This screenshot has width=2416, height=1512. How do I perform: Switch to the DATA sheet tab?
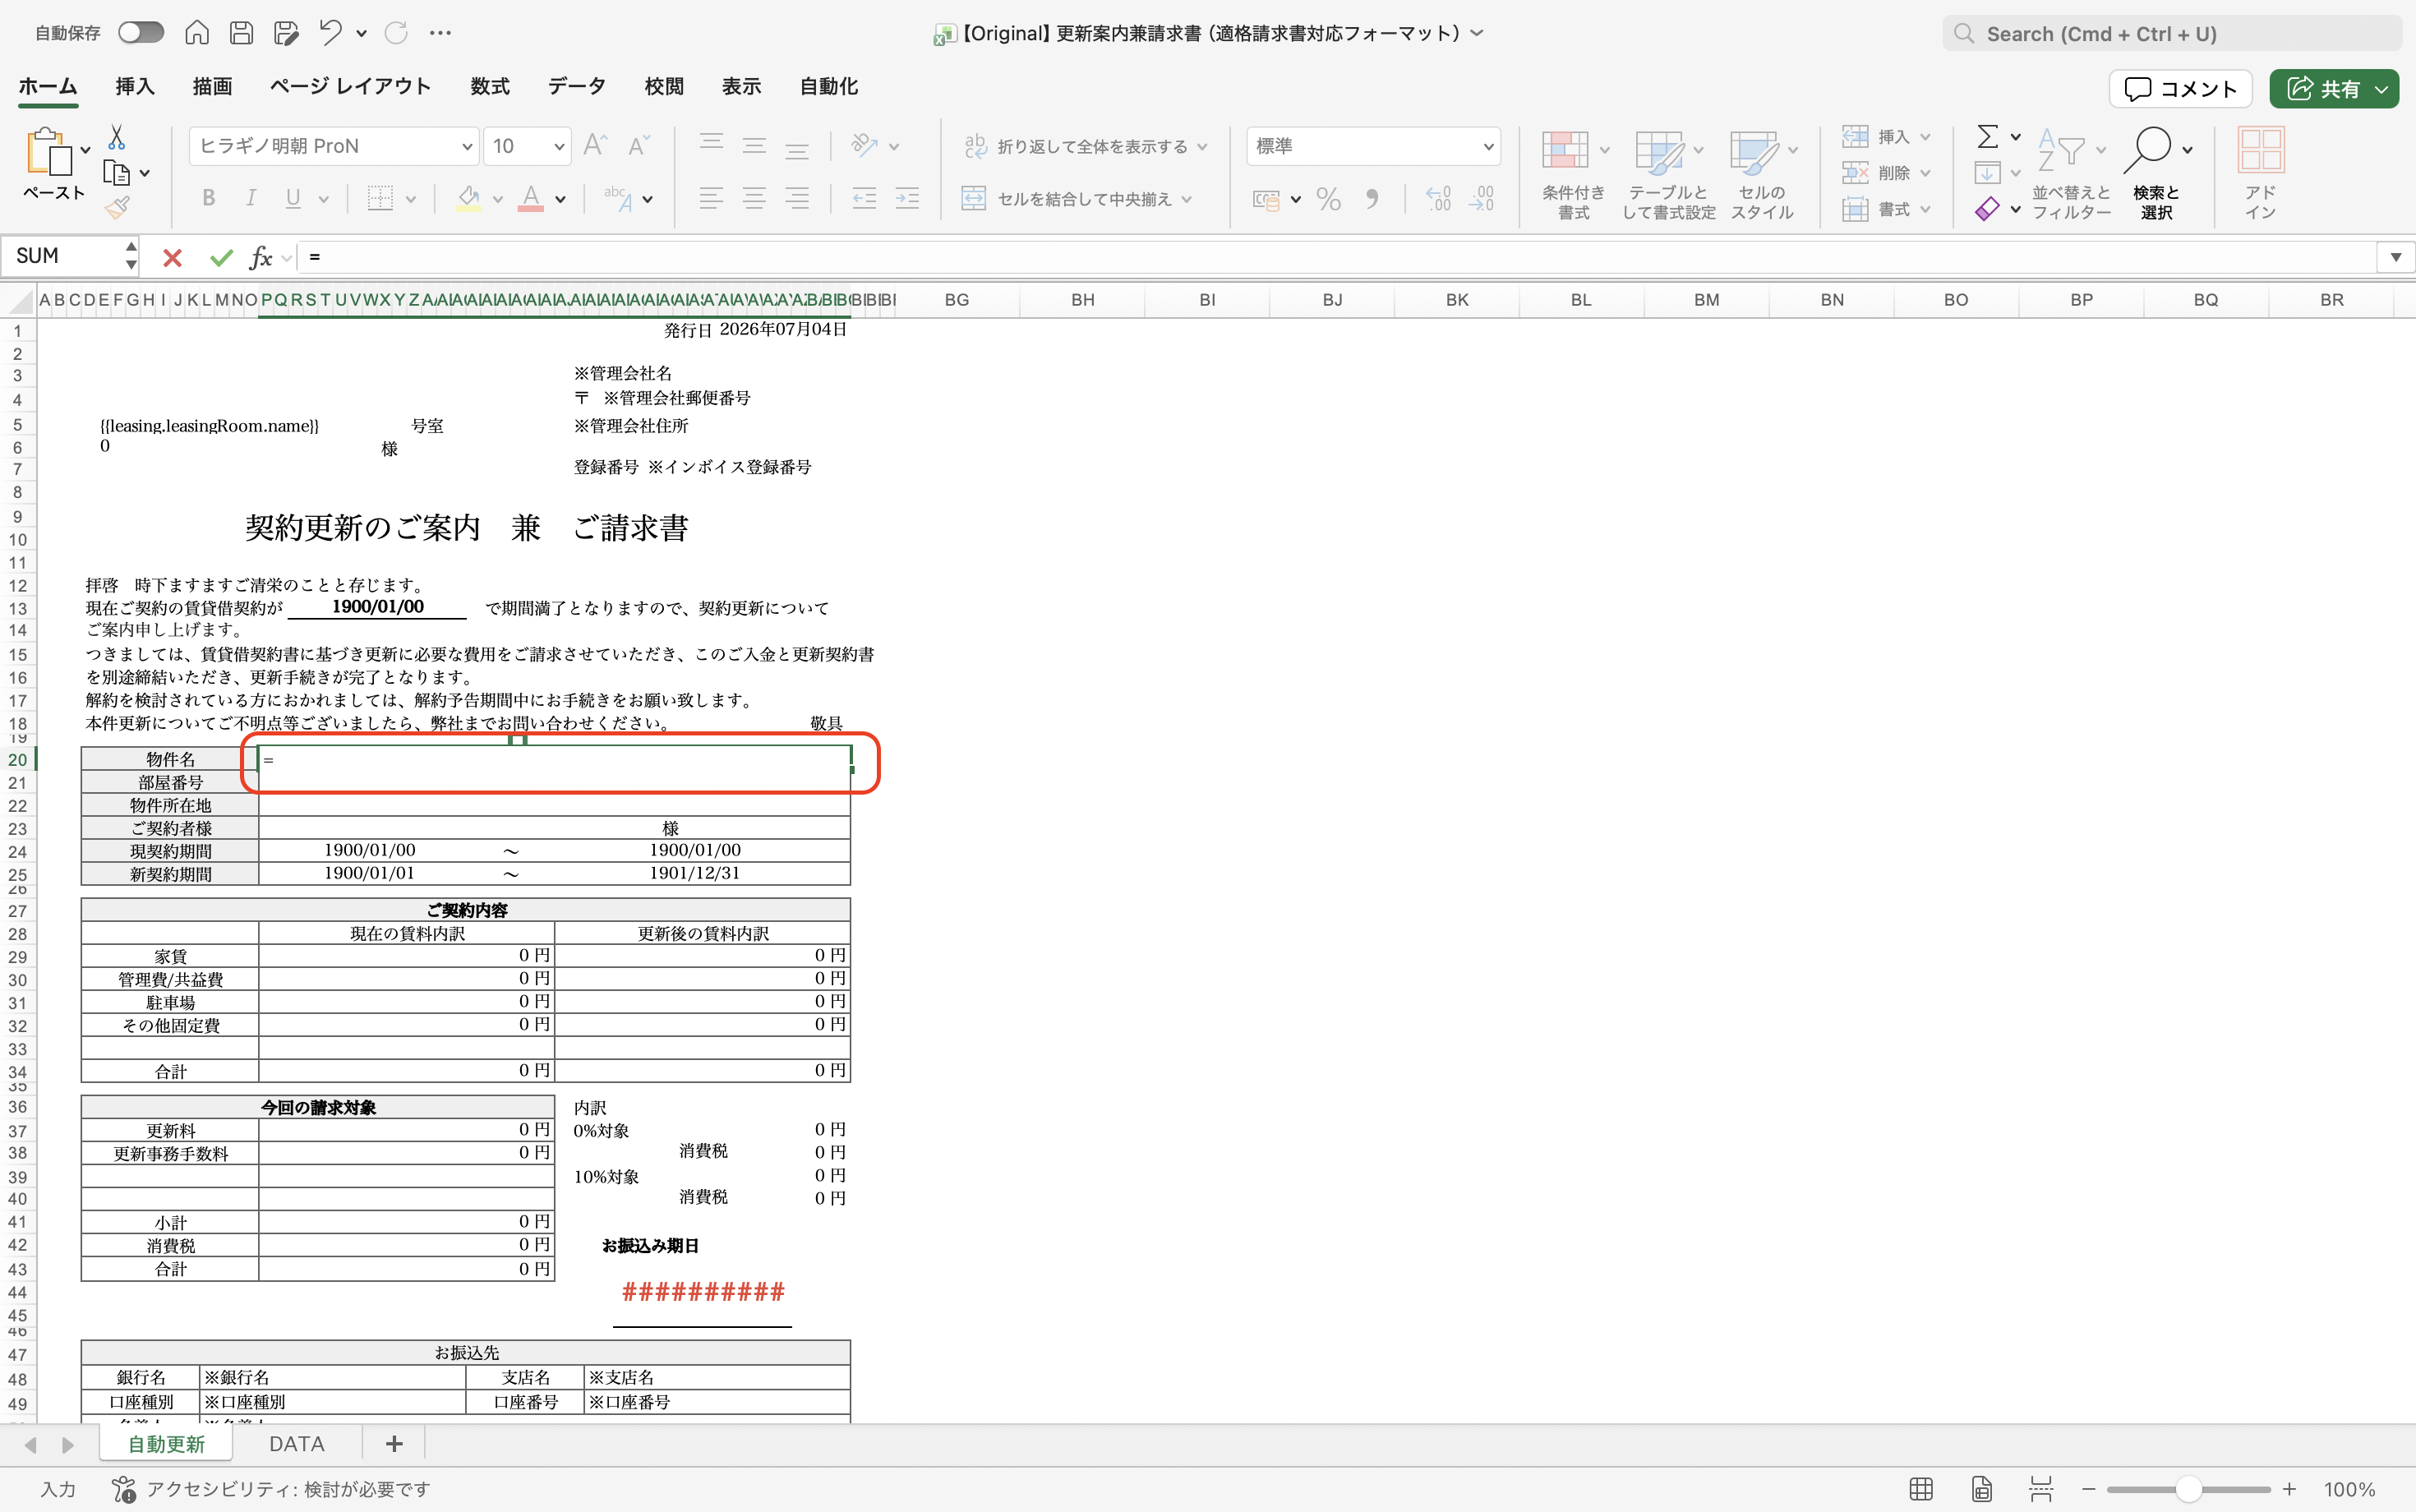click(x=297, y=1444)
